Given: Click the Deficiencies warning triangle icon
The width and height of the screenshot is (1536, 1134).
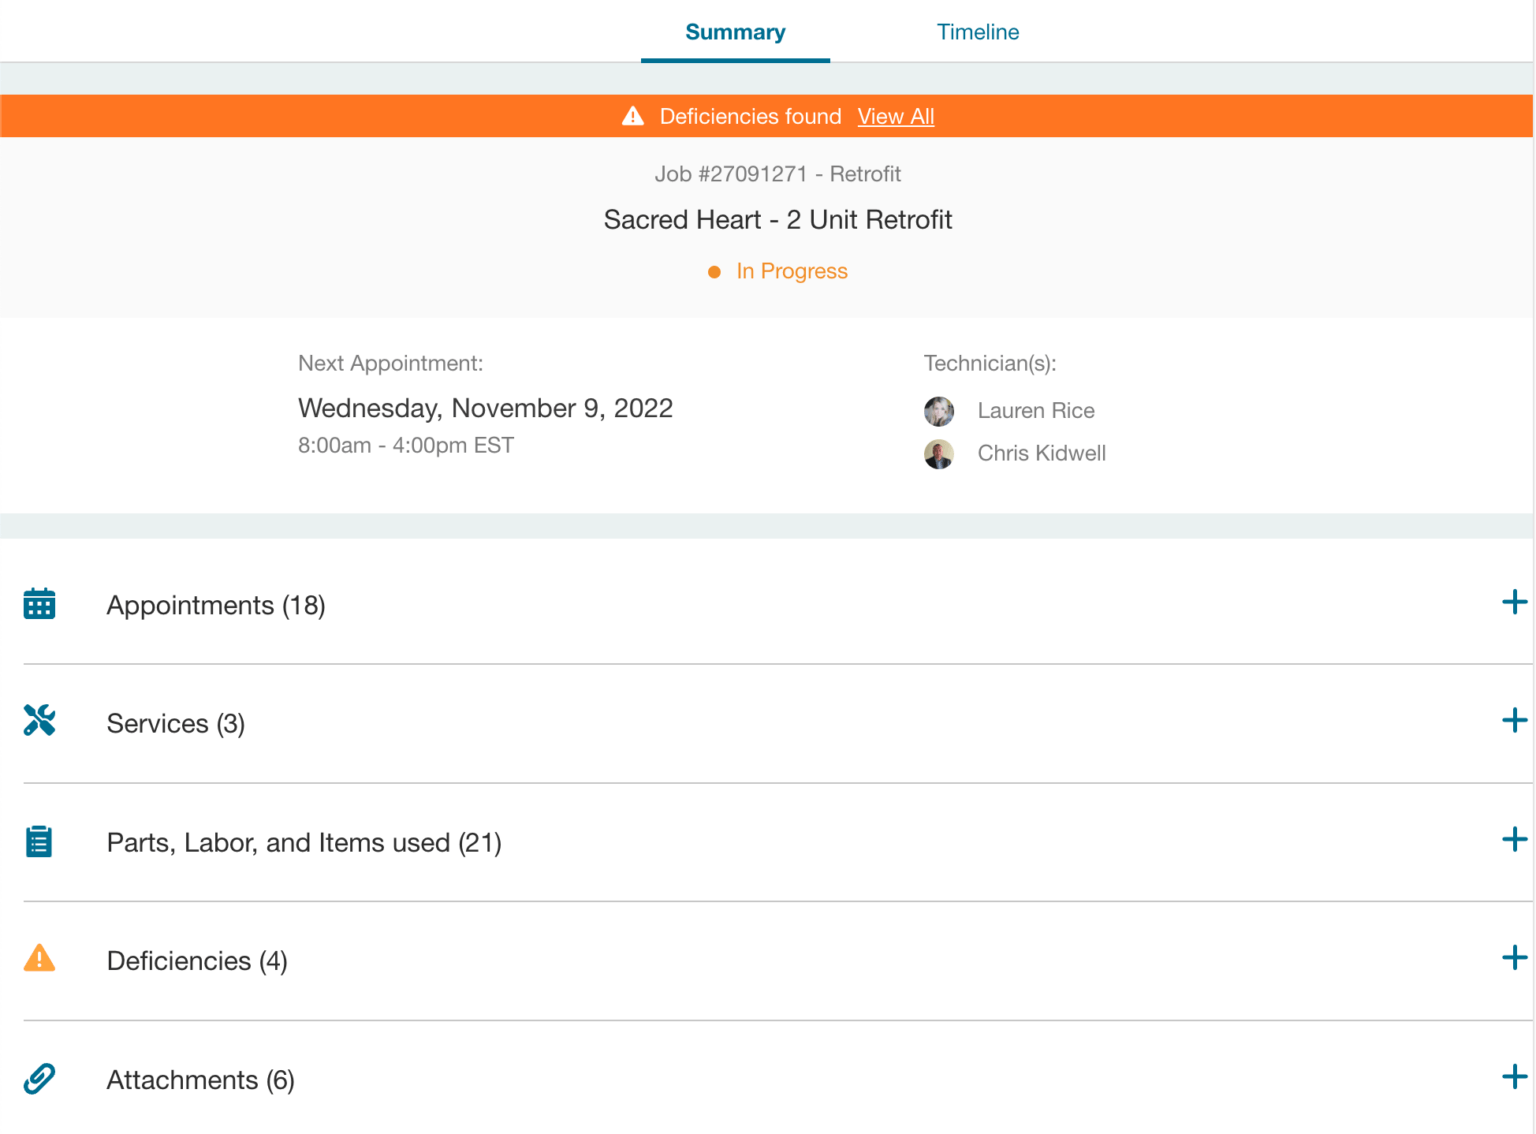Looking at the screenshot, I should tap(39, 959).
